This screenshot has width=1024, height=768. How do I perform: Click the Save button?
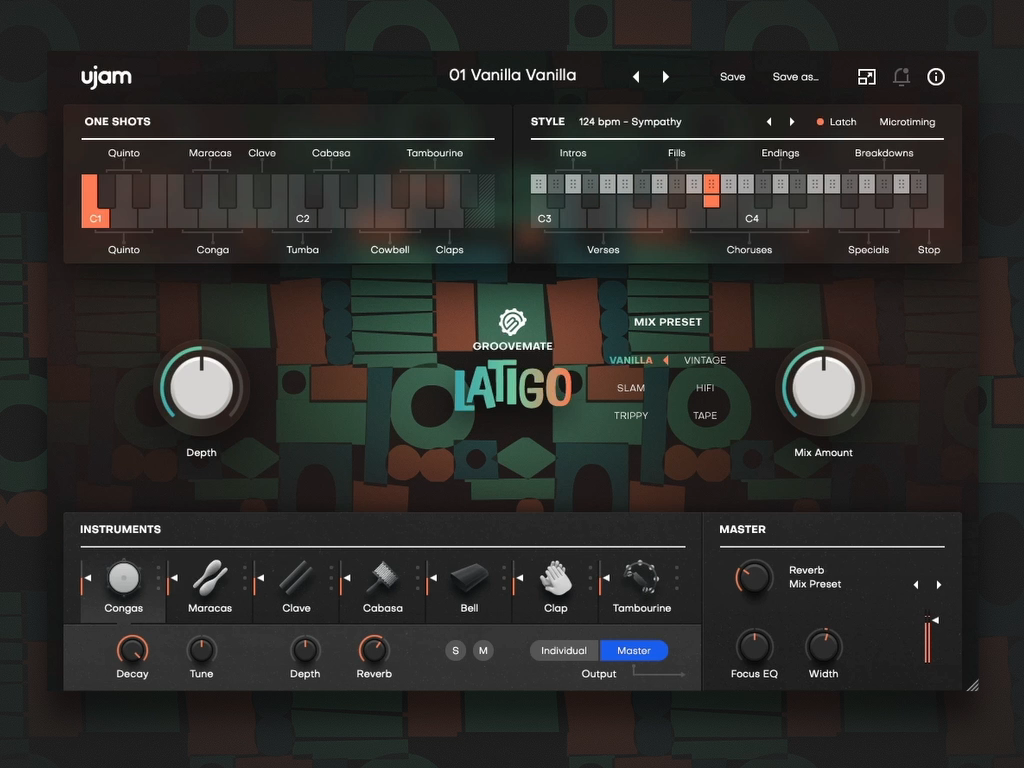[x=733, y=77]
